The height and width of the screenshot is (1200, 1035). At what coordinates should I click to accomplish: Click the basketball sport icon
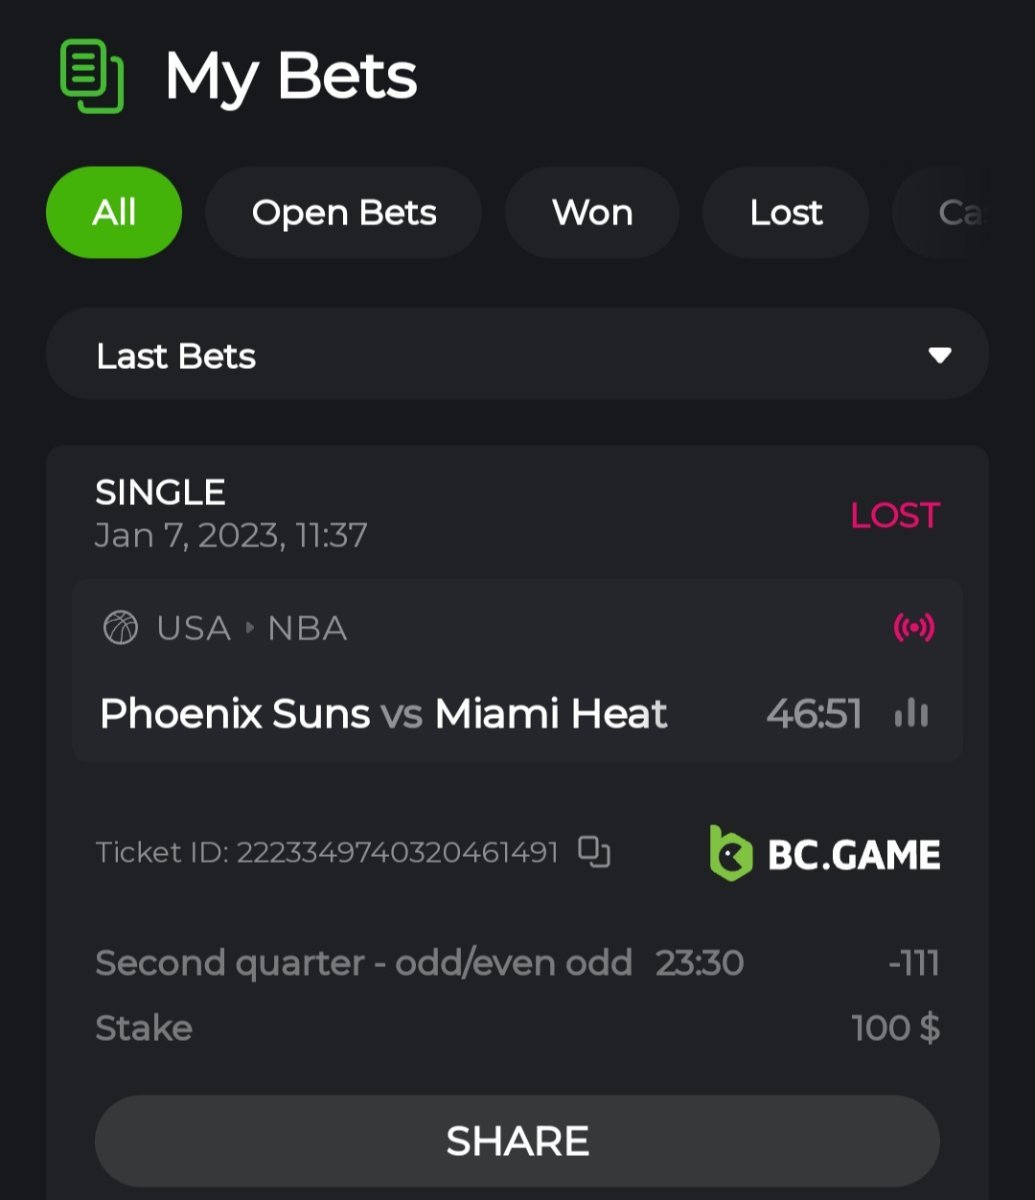(121, 628)
